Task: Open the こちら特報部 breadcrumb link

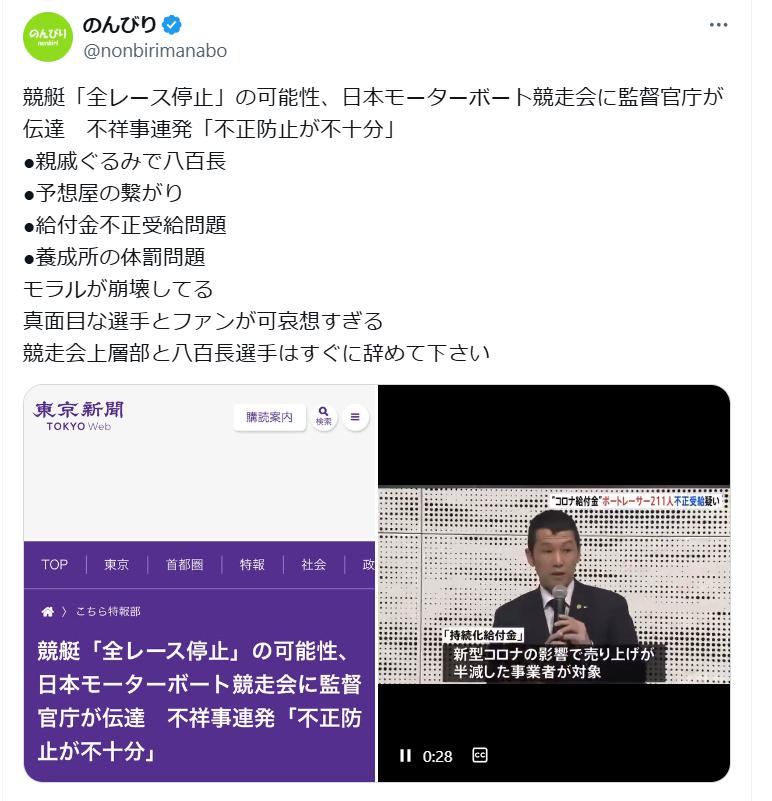Action: [x=108, y=611]
